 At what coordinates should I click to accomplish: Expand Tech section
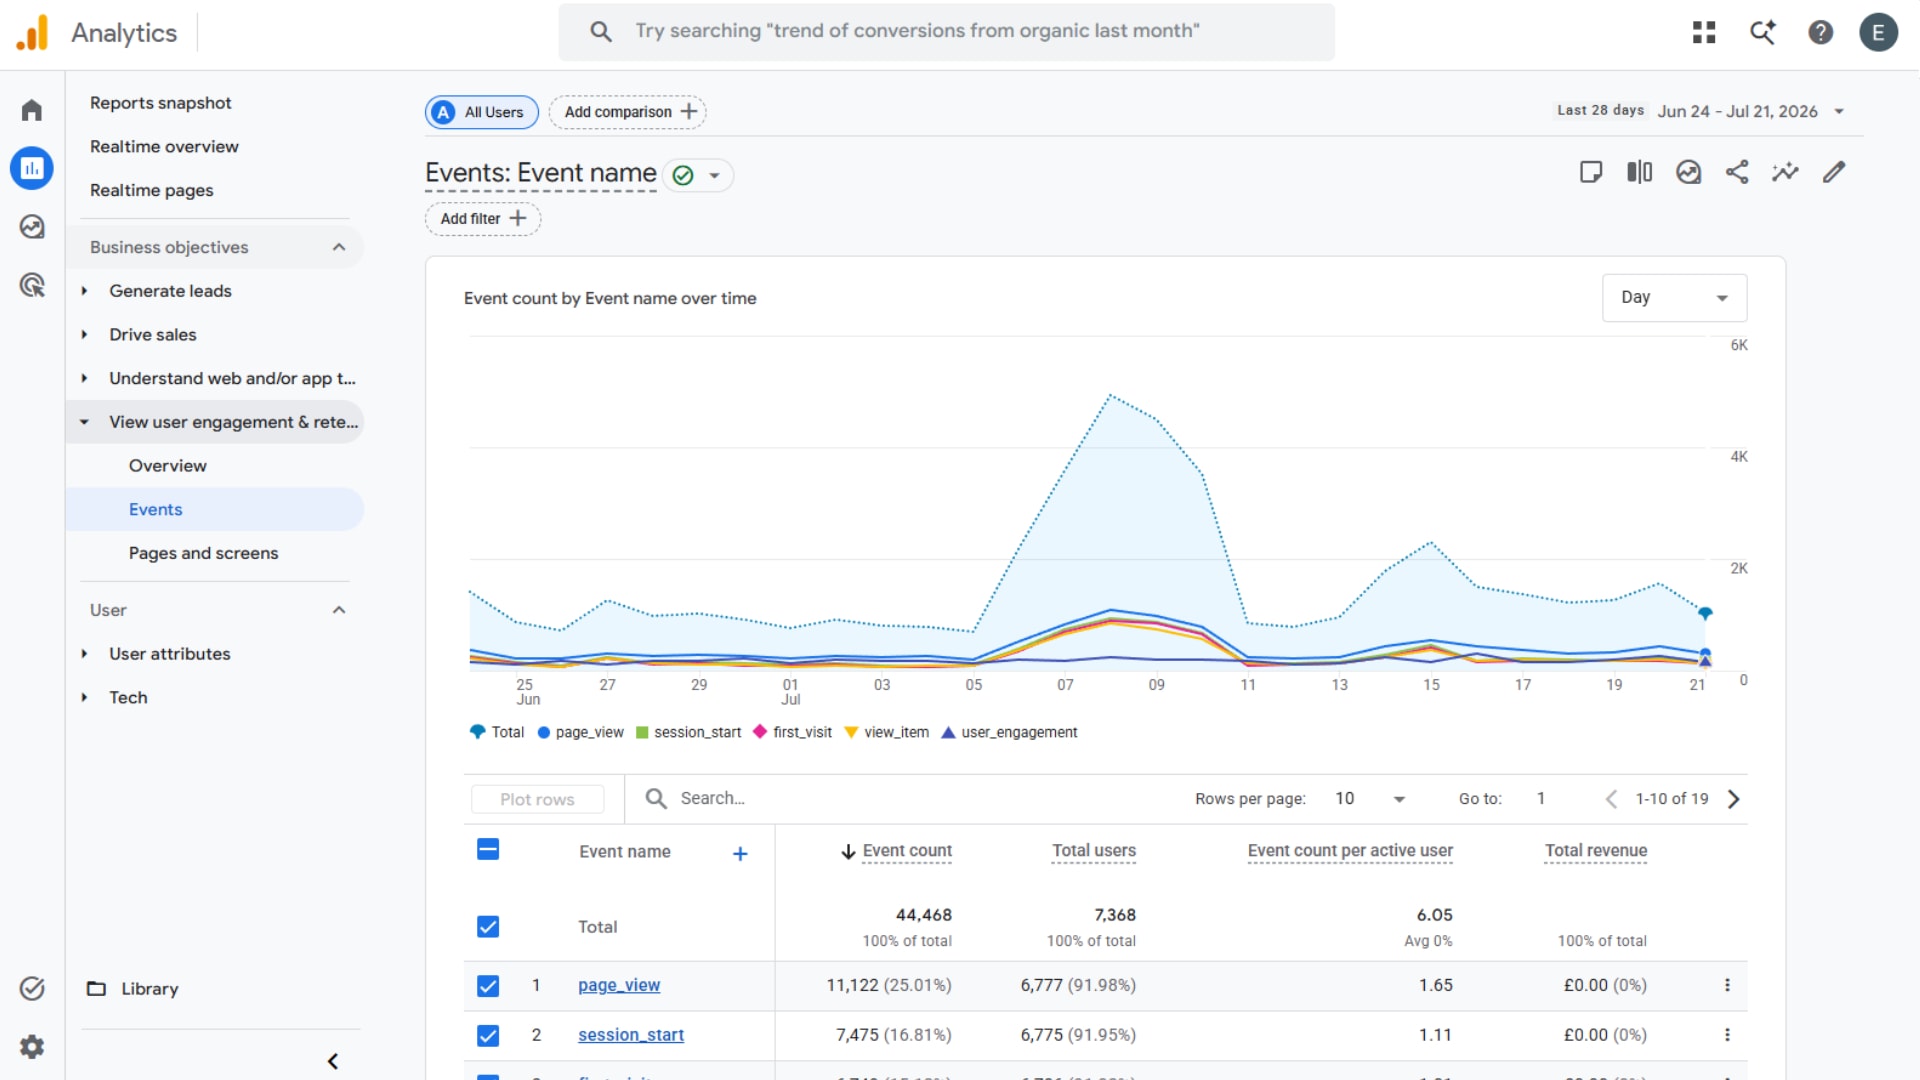[x=84, y=698]
